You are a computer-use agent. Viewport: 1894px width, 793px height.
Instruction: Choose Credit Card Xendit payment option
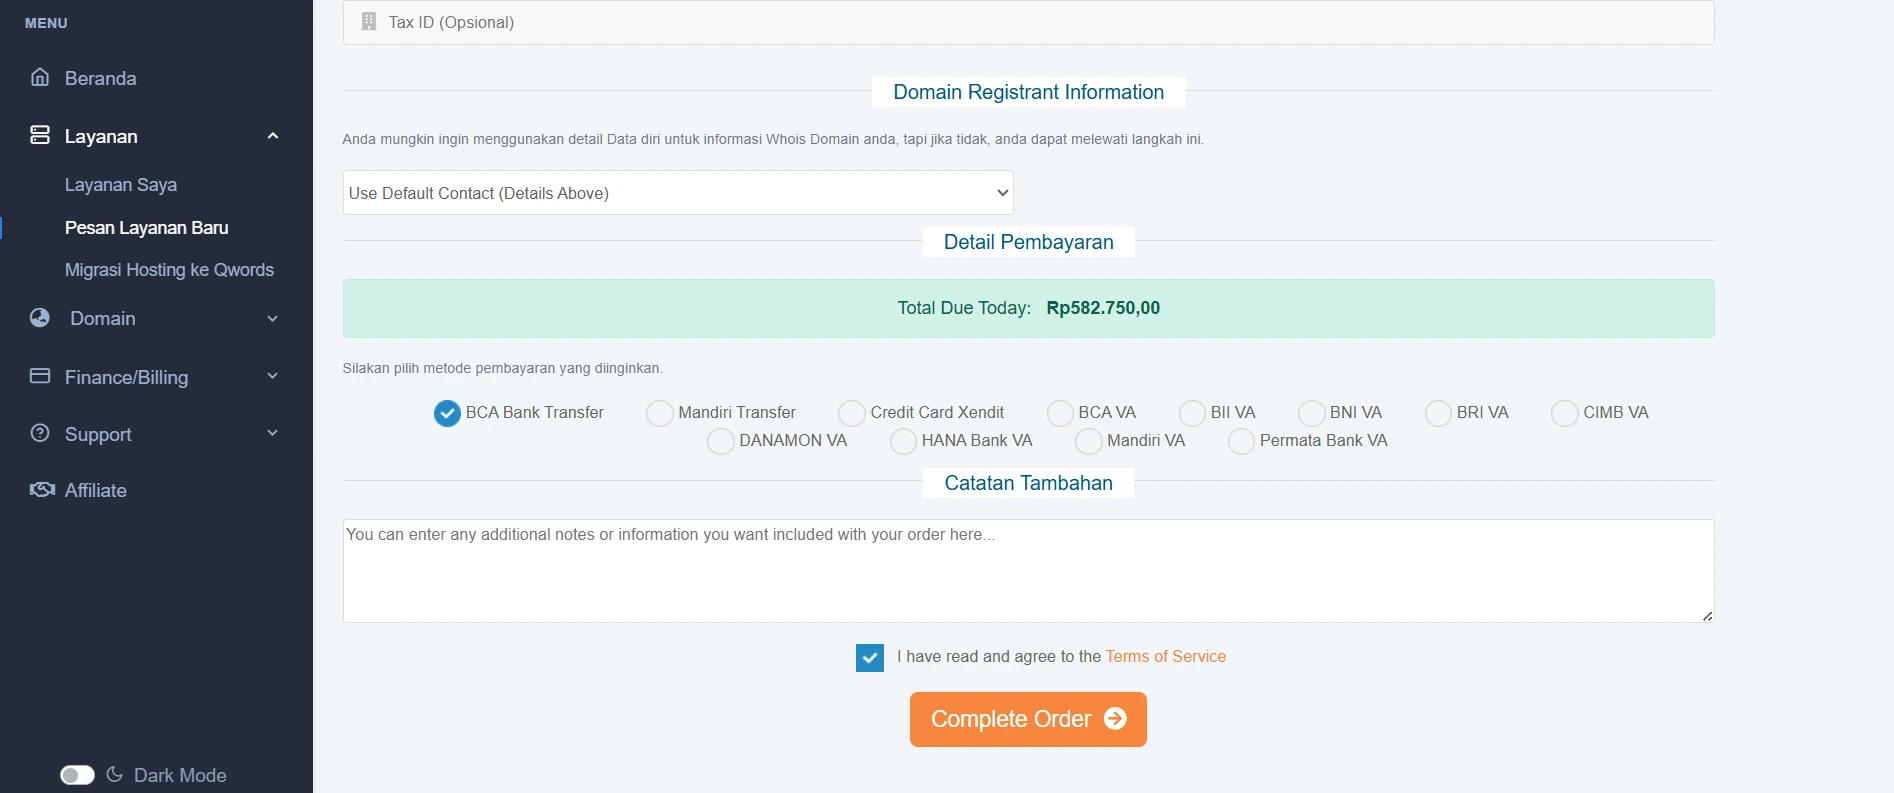[852, 413]
